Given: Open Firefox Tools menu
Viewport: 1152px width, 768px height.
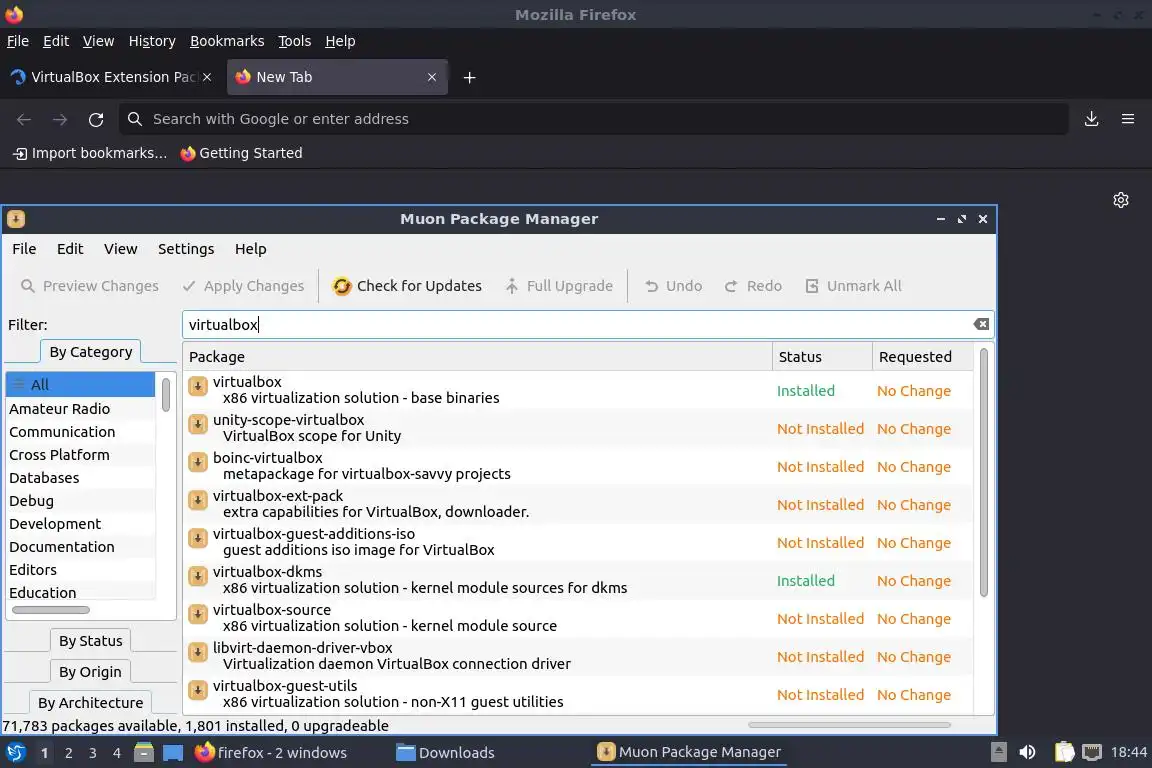Looking at the screenshot, I should (x=295, y=41).
